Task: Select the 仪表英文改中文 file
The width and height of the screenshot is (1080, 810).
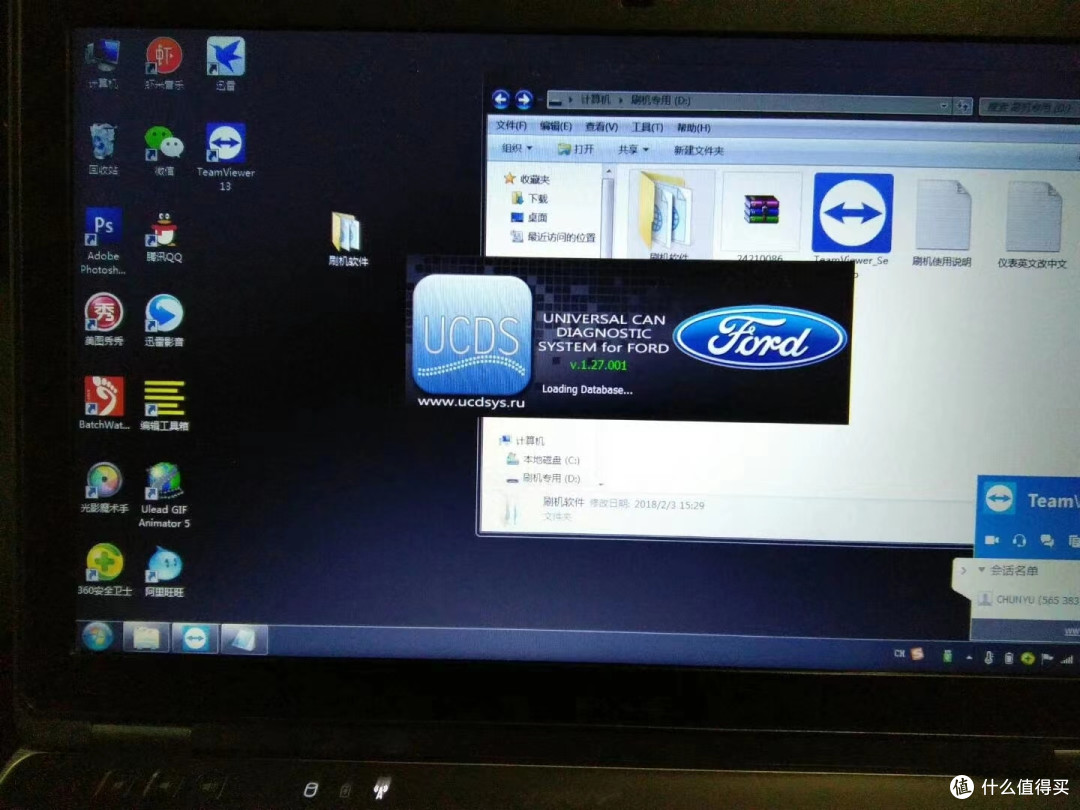Action: point(1032,225)
